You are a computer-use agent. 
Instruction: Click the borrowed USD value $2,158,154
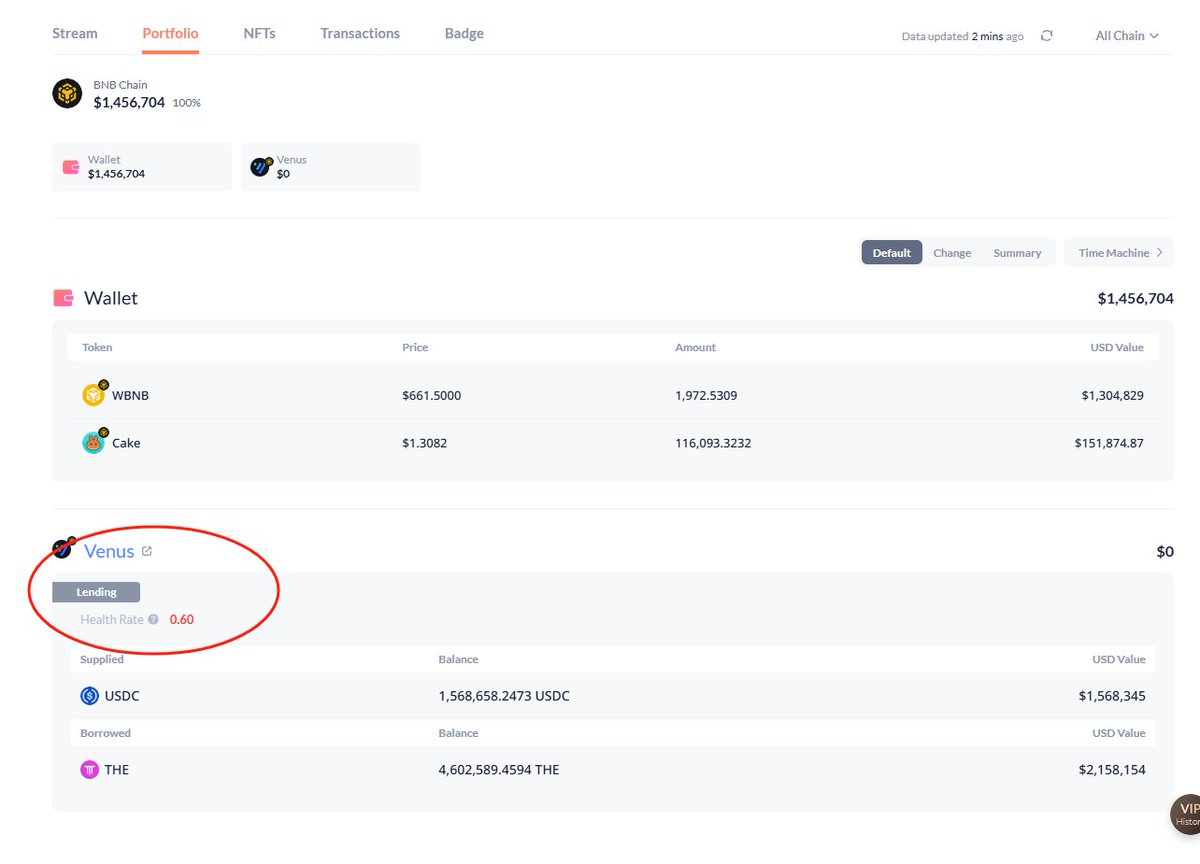click(x=1112, y=770)
